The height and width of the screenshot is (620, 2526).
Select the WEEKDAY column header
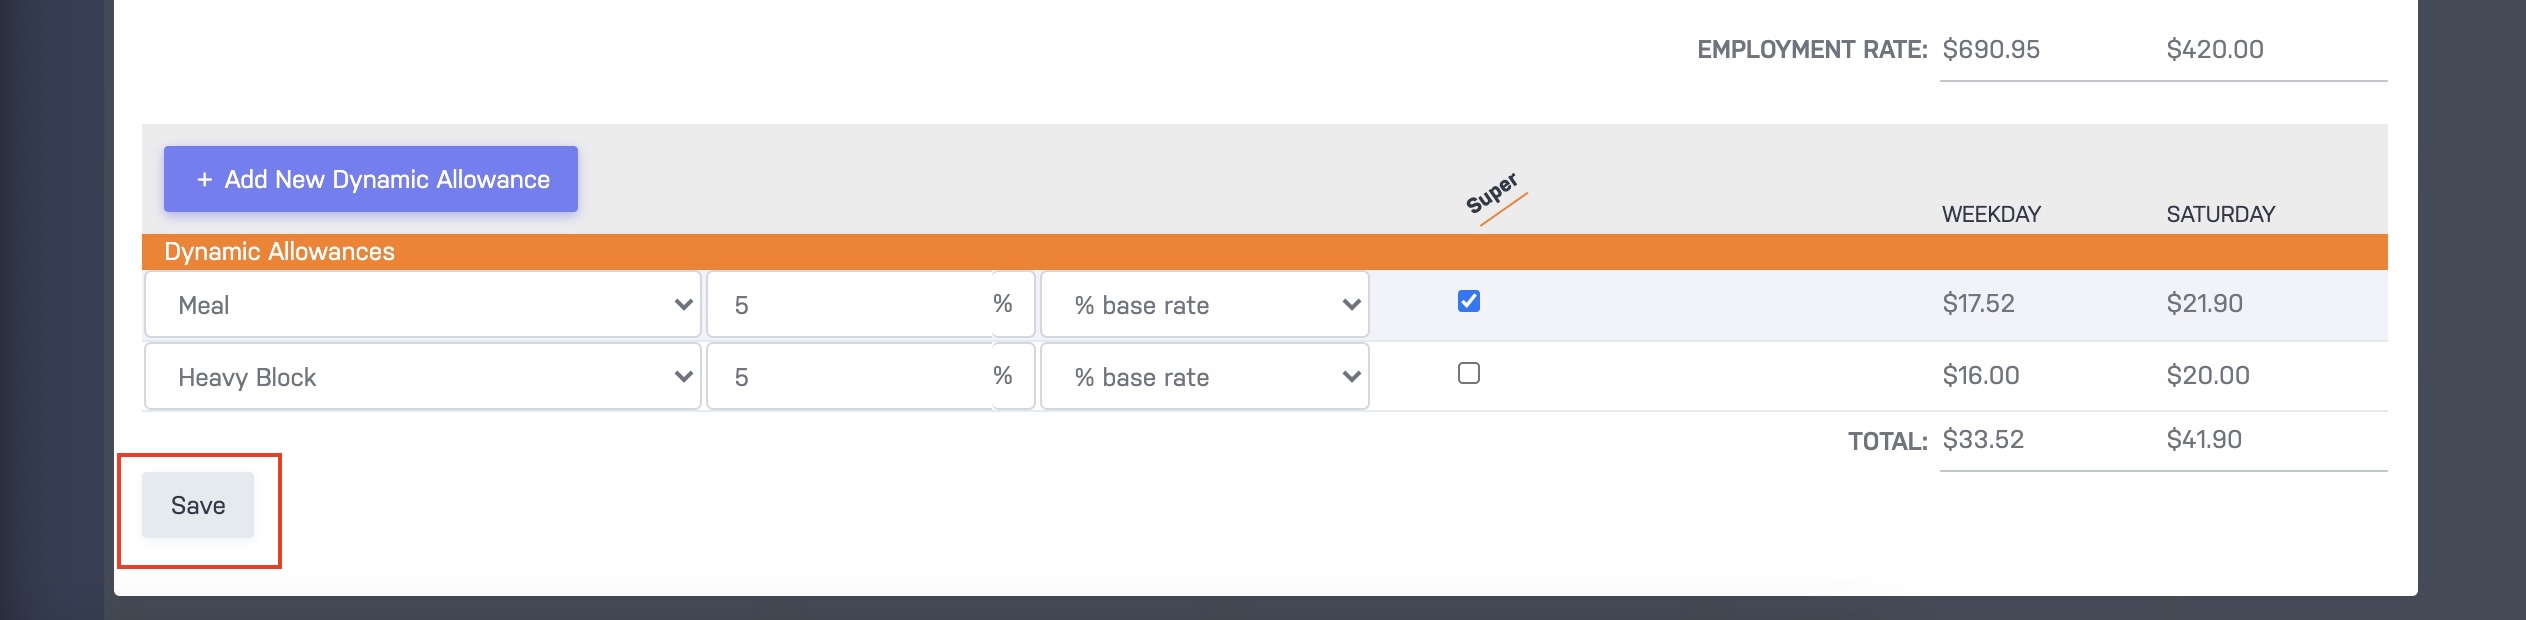coord(1991,214)
